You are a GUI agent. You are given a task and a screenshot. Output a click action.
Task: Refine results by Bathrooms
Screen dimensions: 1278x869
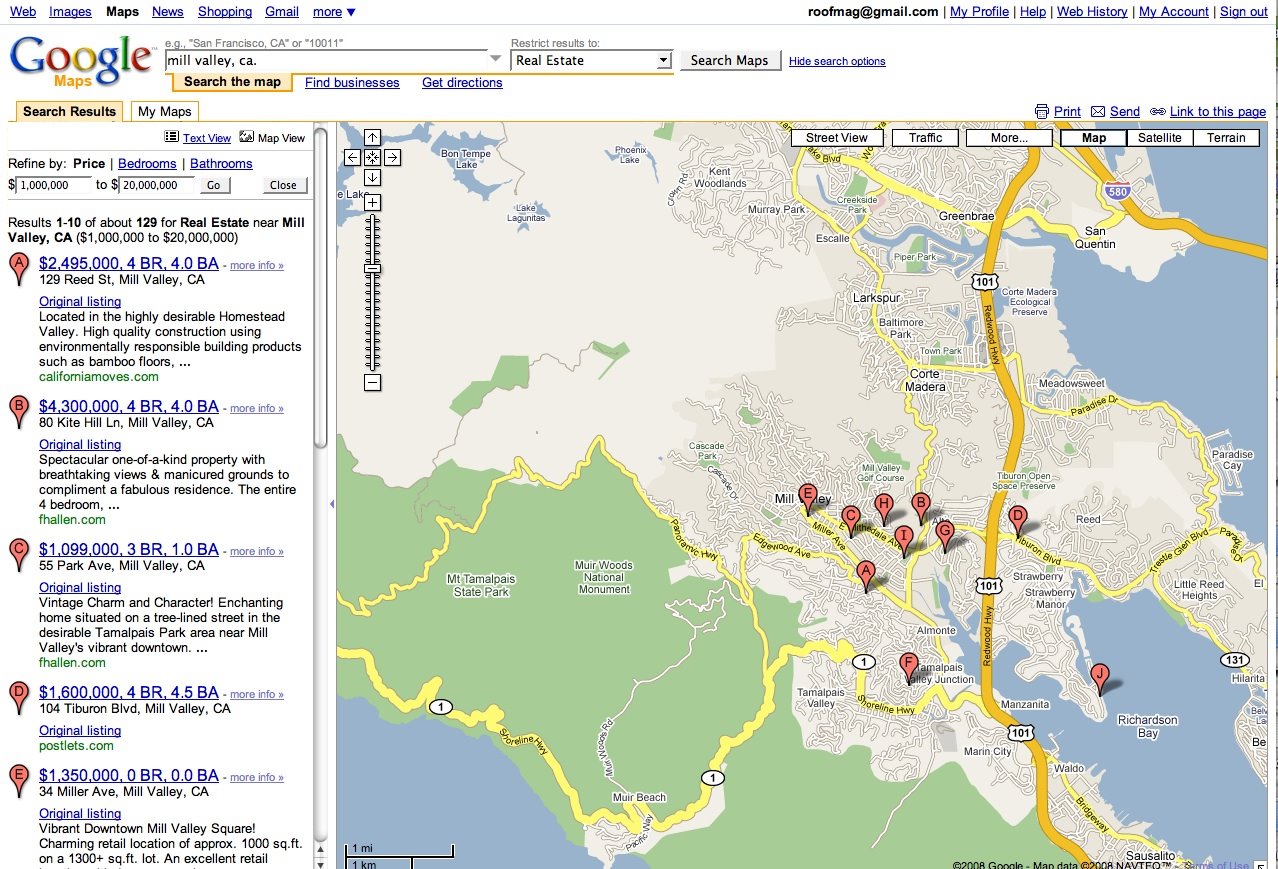tap(221, 164)
